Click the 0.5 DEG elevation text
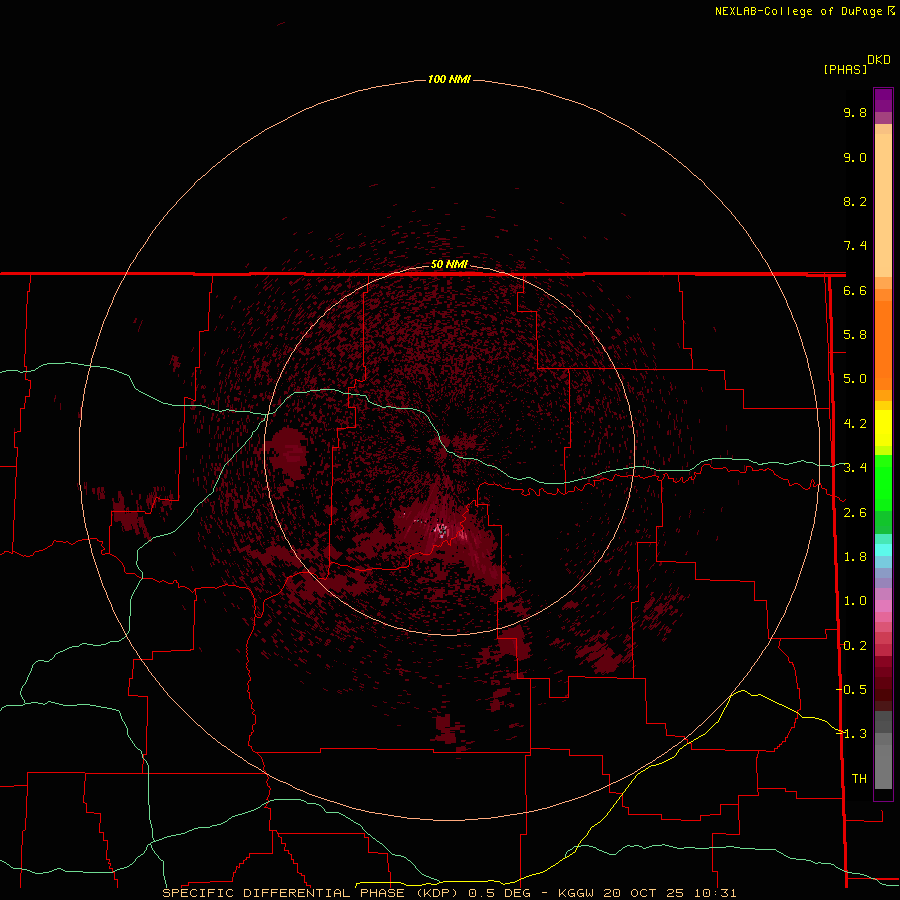 [499, 893]
